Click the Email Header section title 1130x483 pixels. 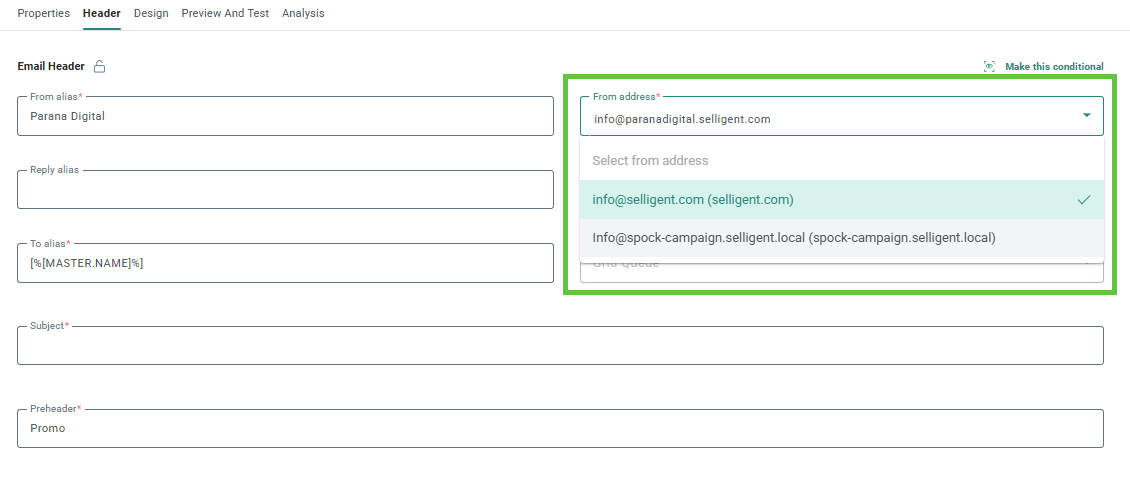51,67
